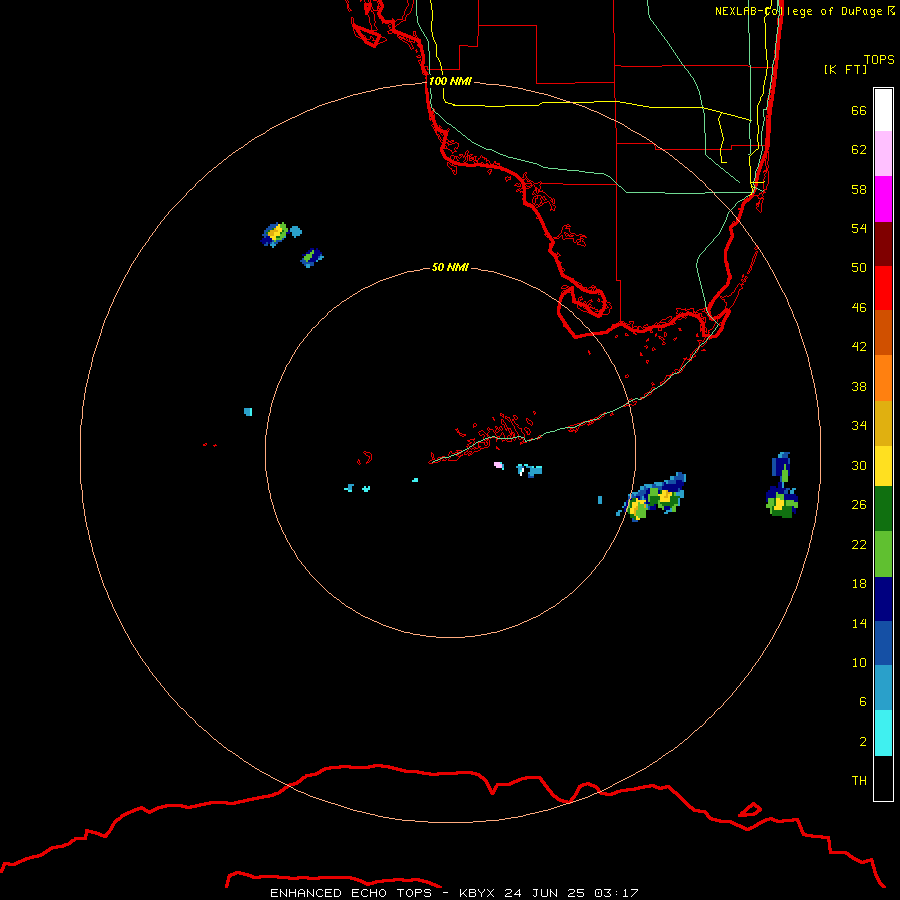The height and width of the screenshot is (900, 900).
Task: Click the gold legend swatch
Action: (883, 423)
